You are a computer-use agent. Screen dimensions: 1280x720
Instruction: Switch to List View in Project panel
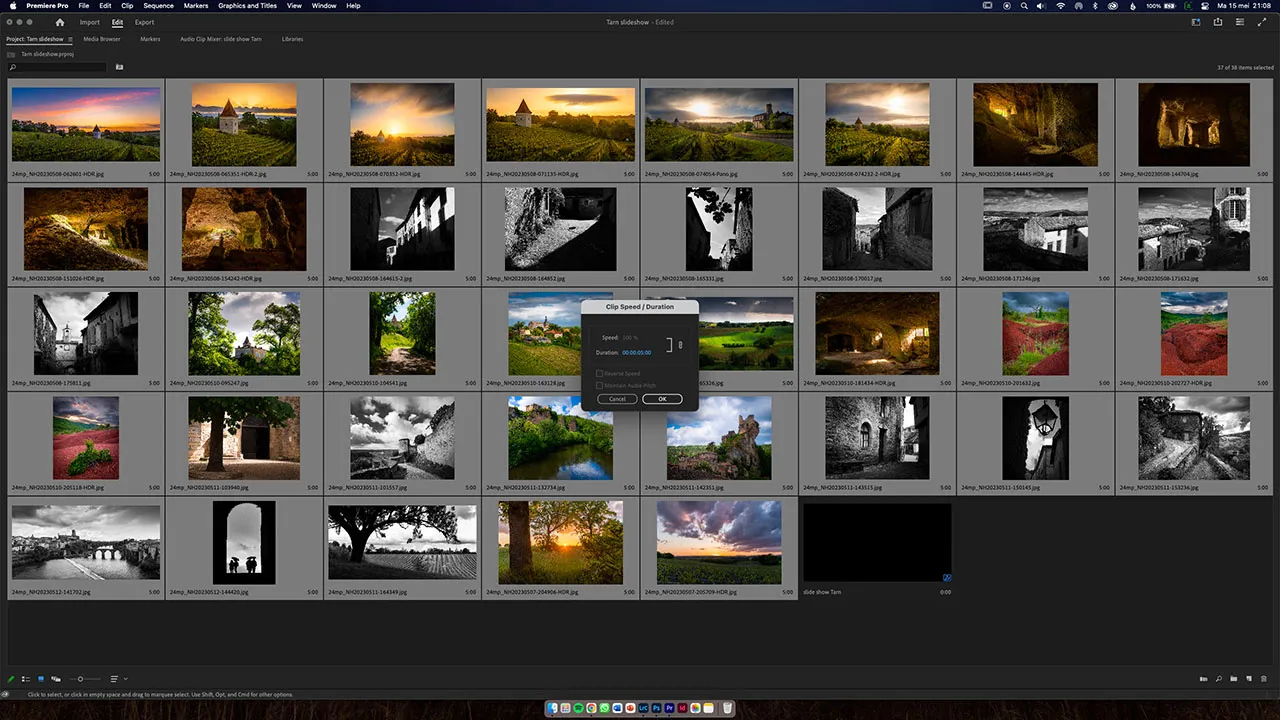coord(25,679)
